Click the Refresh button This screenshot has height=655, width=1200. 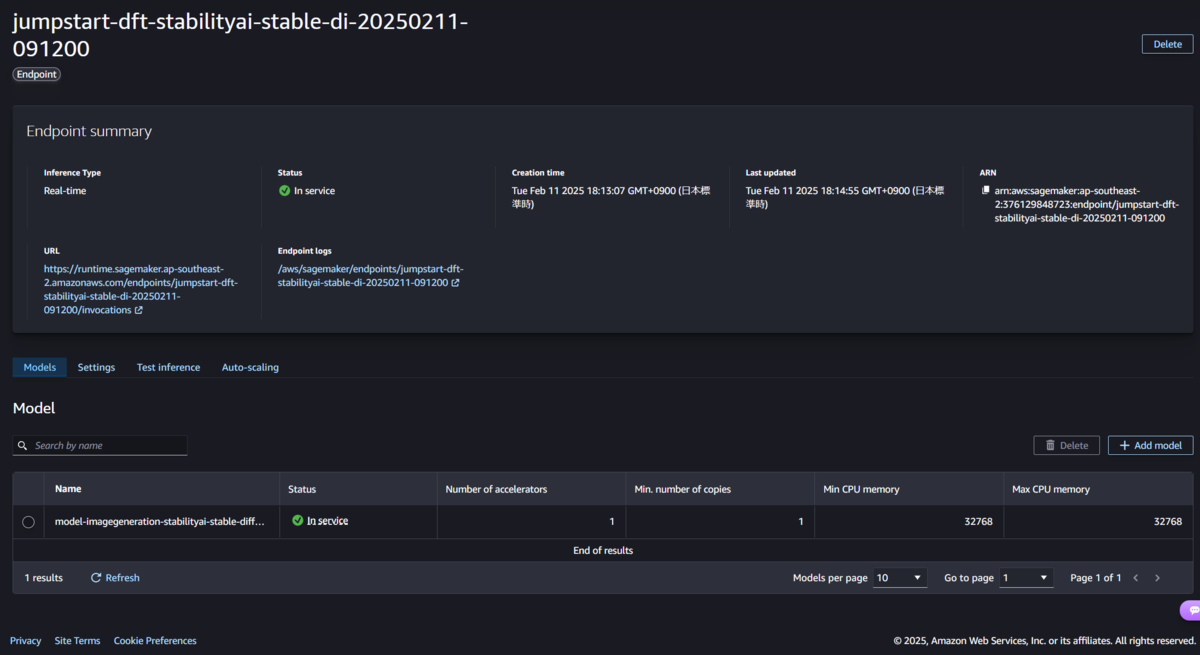(115, 578)
